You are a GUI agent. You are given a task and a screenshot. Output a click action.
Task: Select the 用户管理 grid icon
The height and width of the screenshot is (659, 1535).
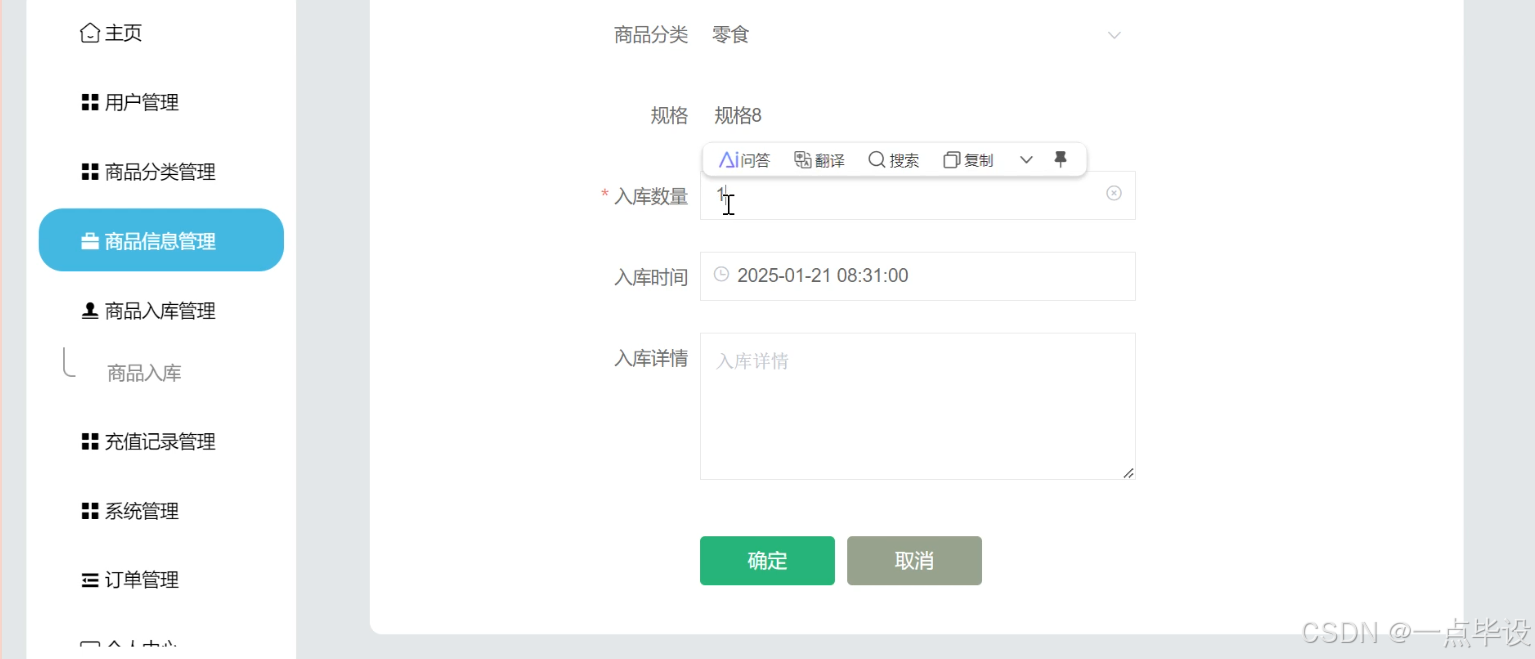[88, 101]
